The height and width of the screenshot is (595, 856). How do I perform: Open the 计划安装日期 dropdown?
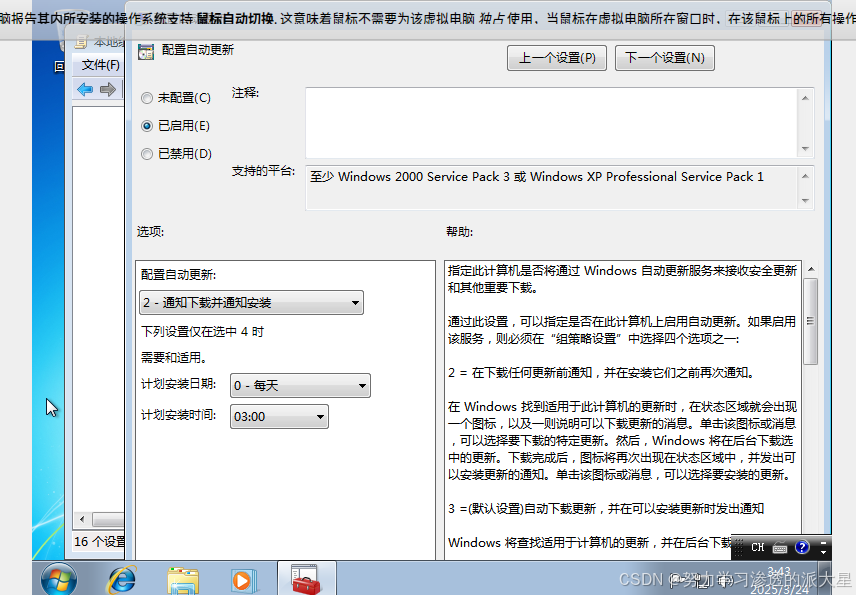[x=300, y=385]
